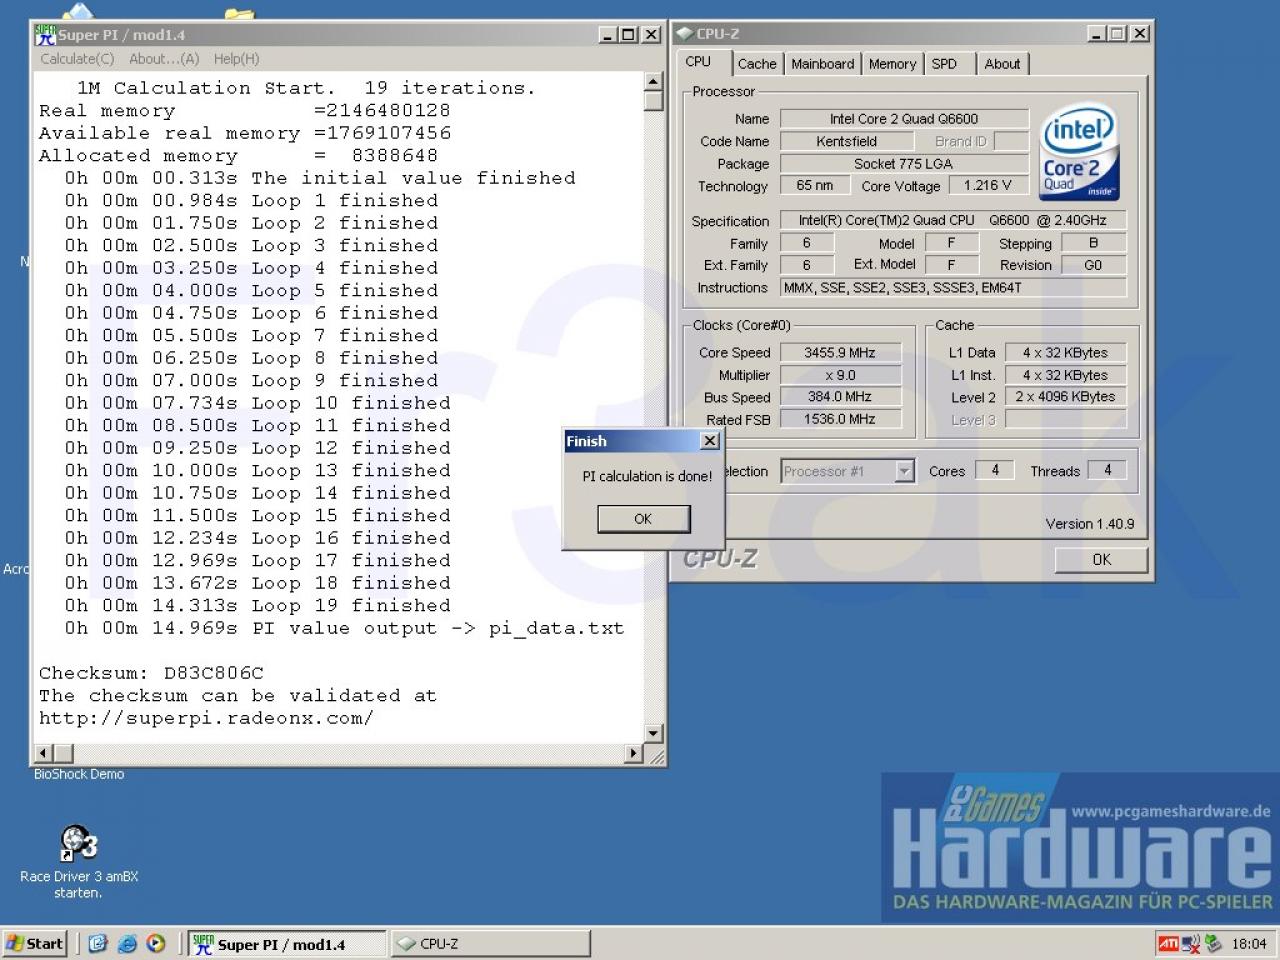Open the ATI tray icon
Screen dimensions: 1280x960
point(1167,943)
